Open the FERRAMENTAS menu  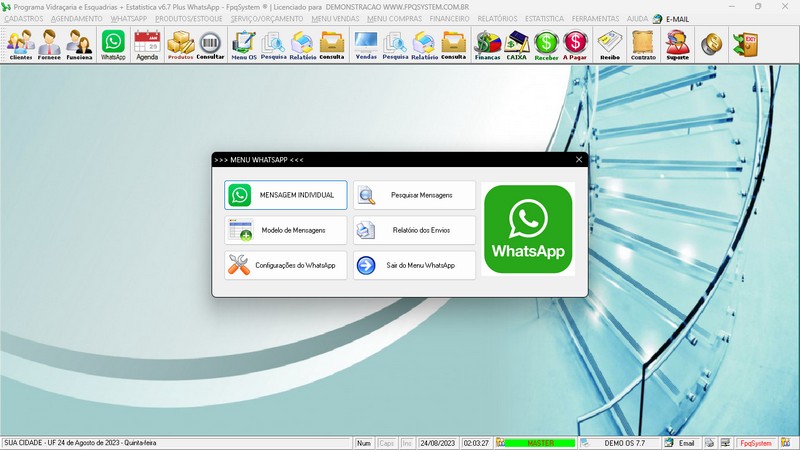point(595,19)
